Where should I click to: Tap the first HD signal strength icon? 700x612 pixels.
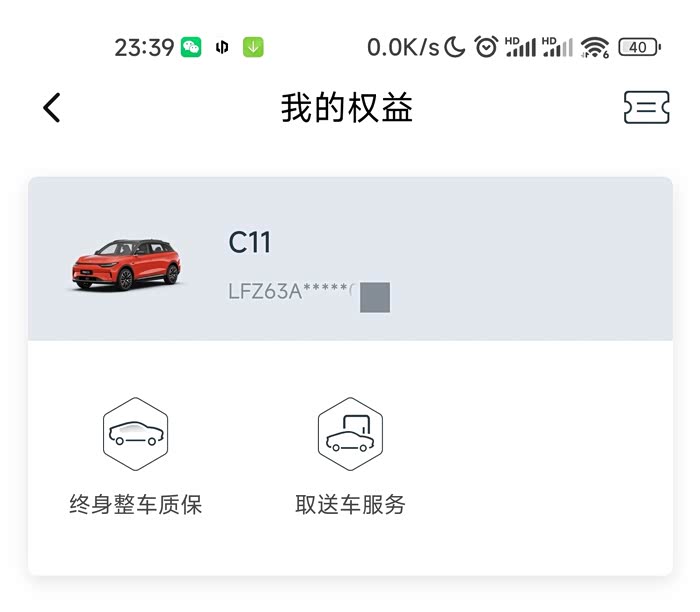point(521,47)
